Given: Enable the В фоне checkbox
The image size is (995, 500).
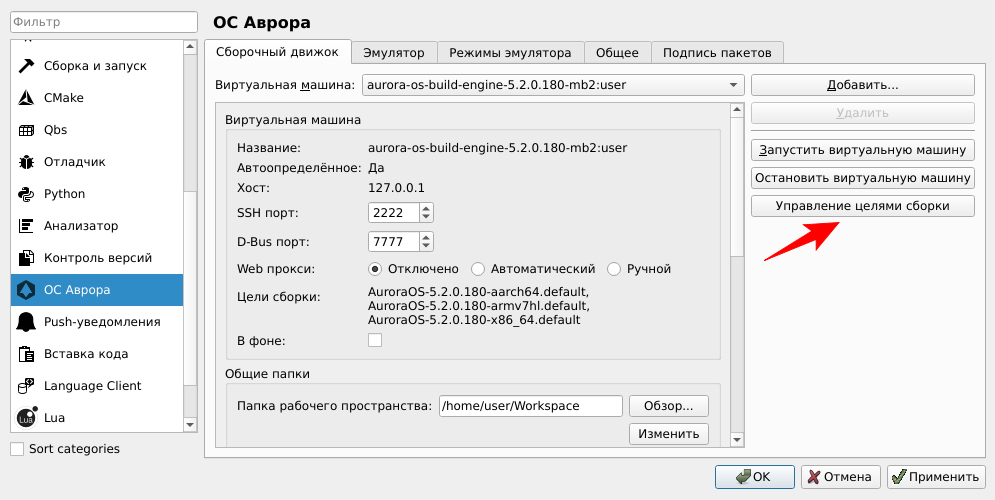Looking at the screenshot, I should point(375,341).
